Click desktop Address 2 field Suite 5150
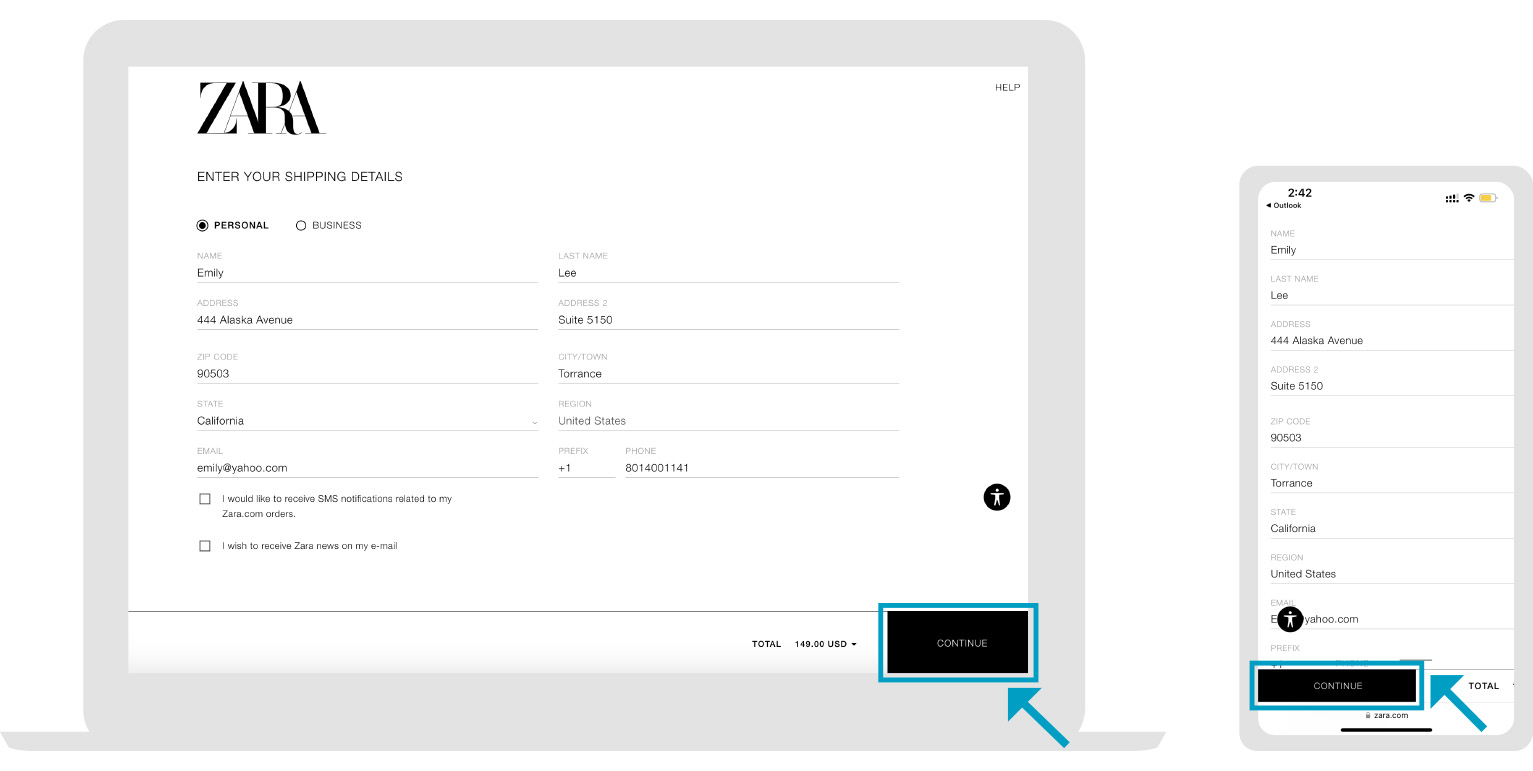This screenshot has height=771, width=1533. coord(729,320)
